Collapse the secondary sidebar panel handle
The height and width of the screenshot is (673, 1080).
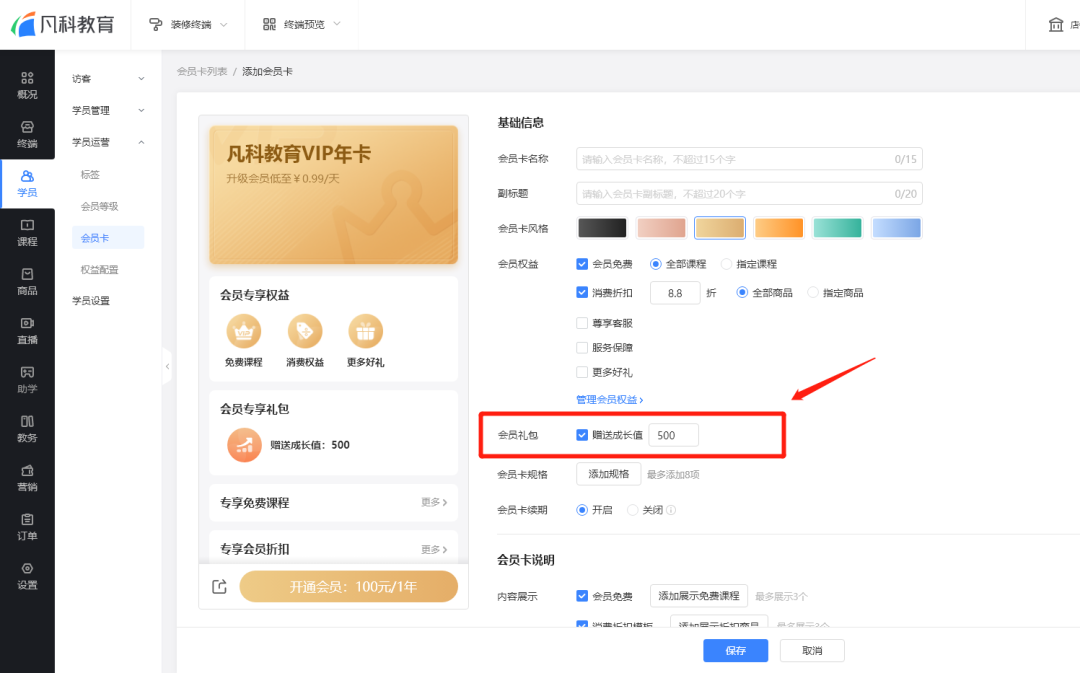[167, 366]
